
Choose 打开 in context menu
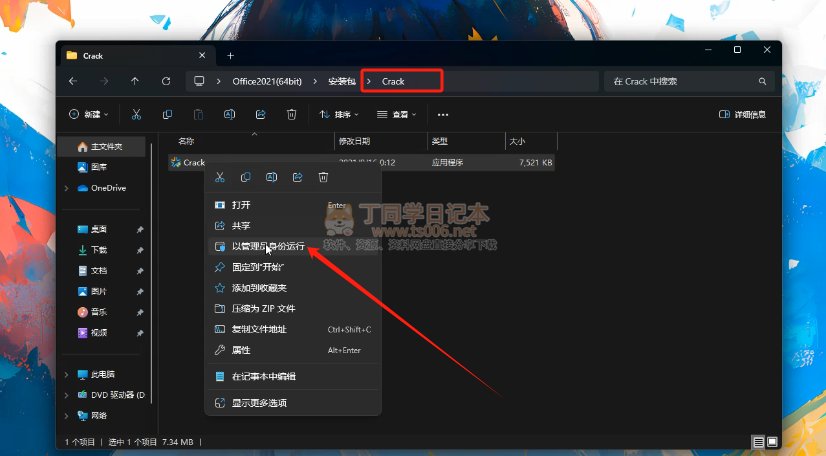[x=292, y=205]
